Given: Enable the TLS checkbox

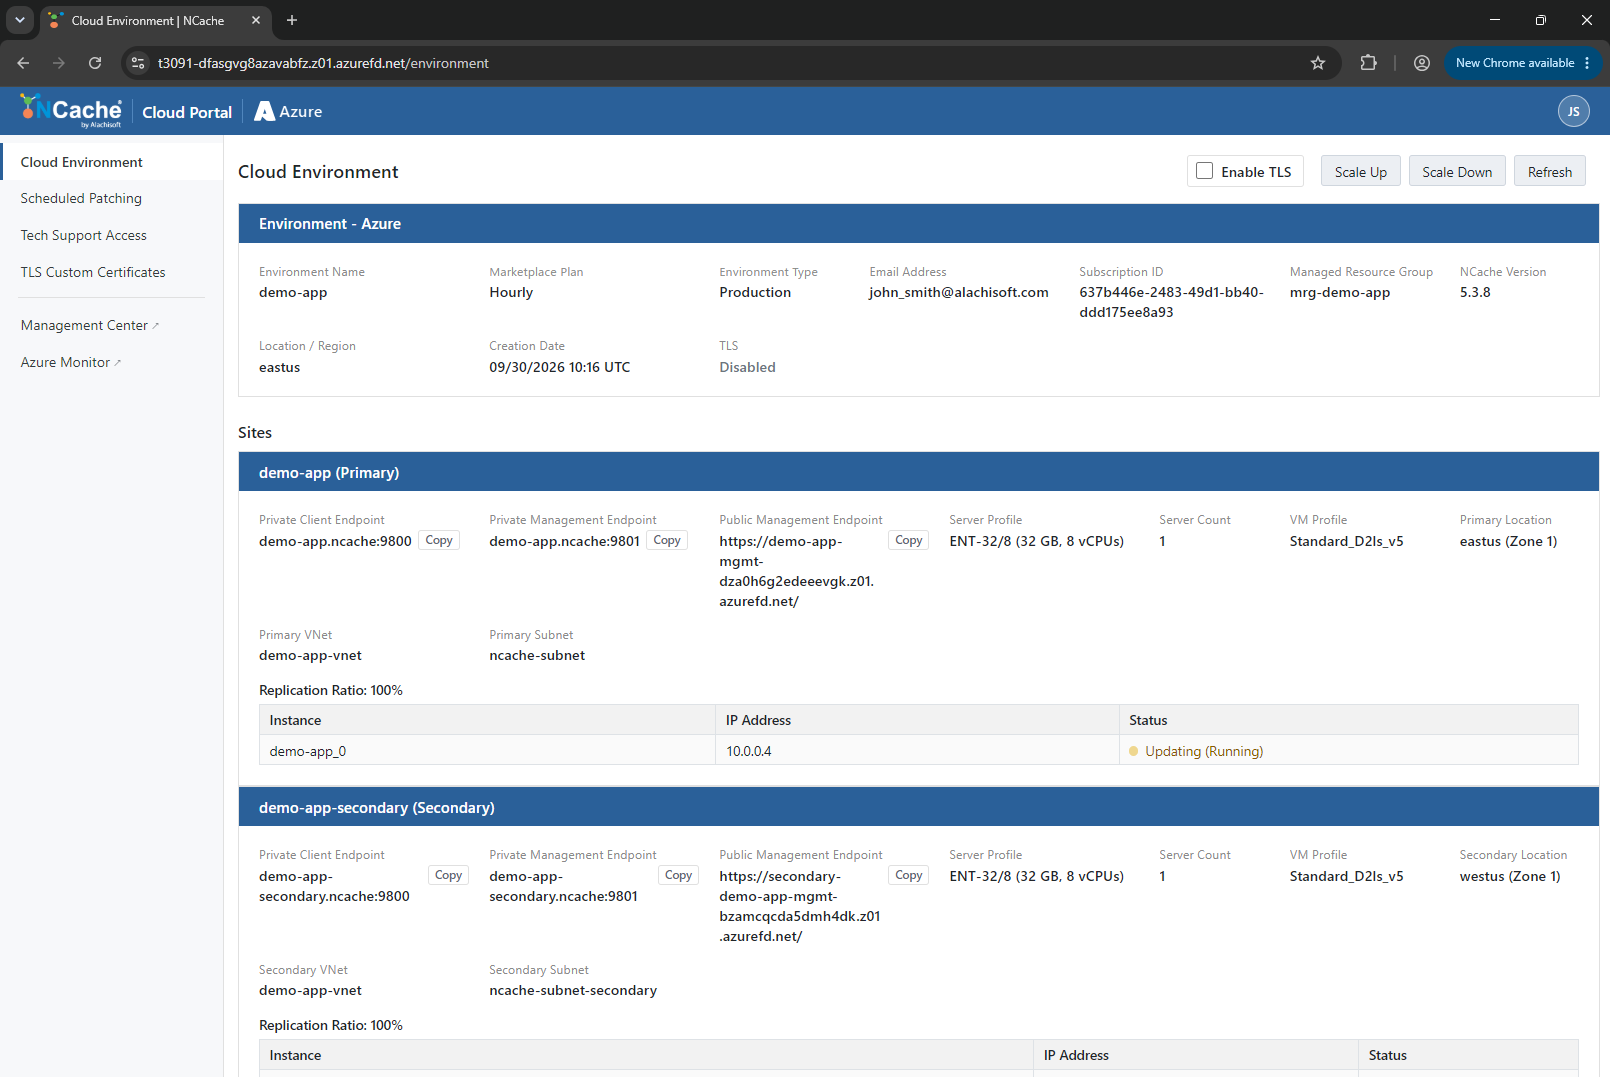Looking at the screenshot, I should (1205, 171).
